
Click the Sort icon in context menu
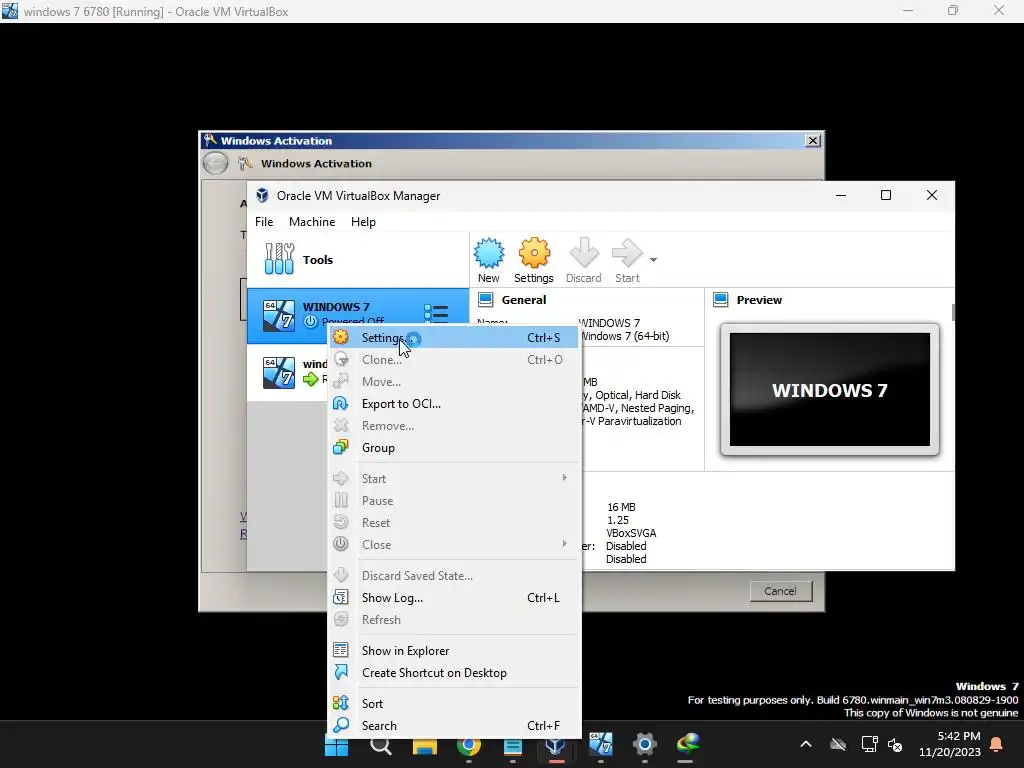point(341,703)
